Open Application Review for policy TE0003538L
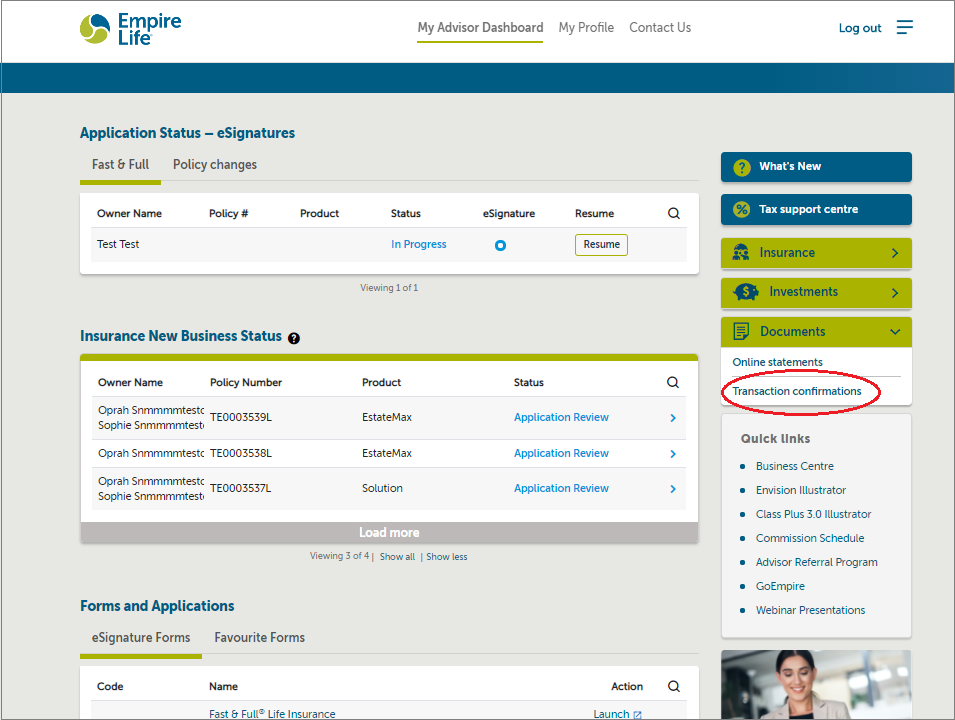The height and width of the screenshot is (720, 955). coord(561,453)
